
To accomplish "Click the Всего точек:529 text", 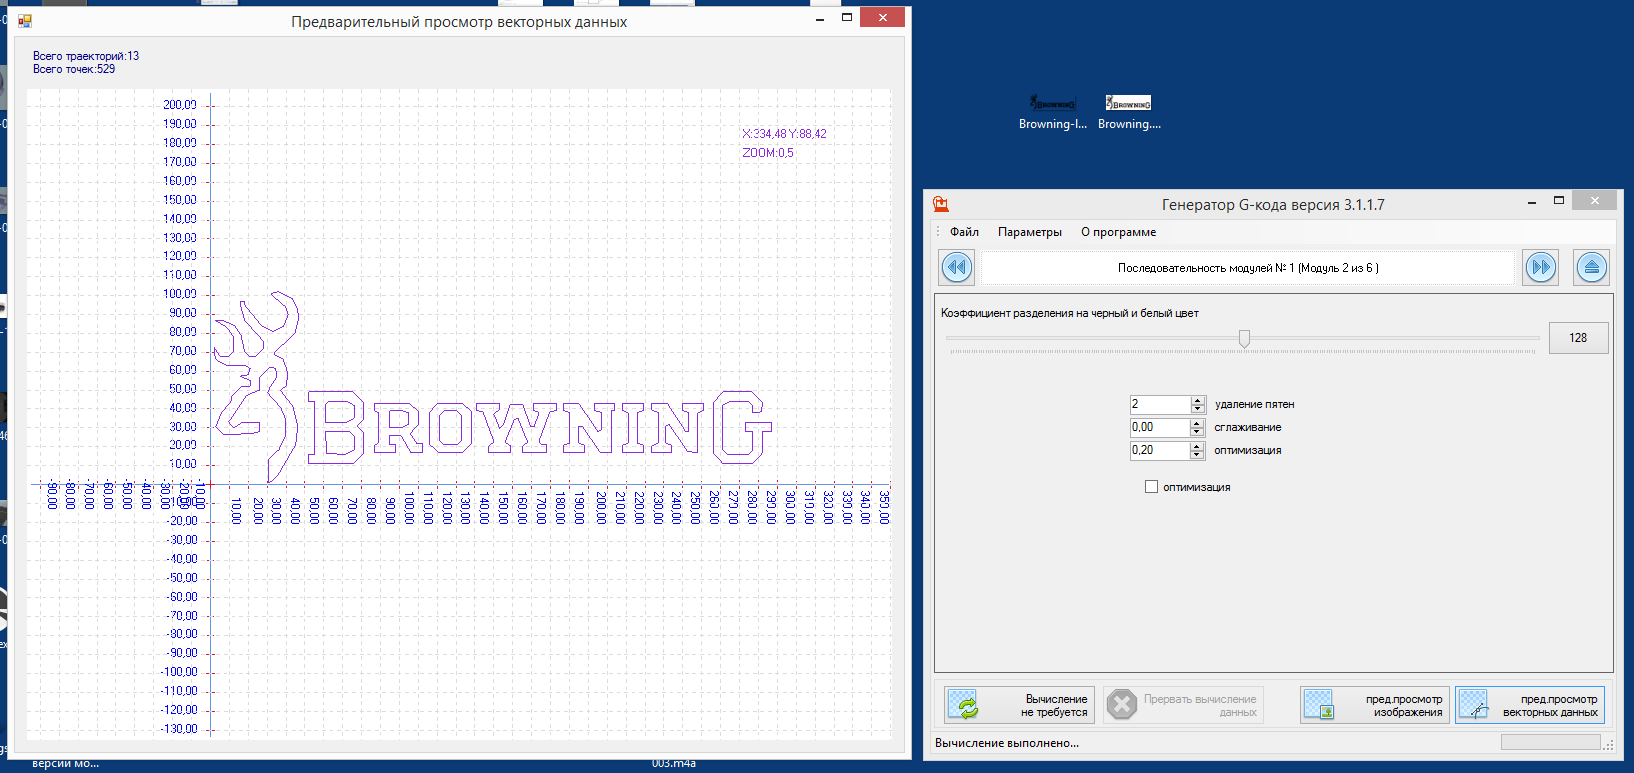I will click(74, 69).
